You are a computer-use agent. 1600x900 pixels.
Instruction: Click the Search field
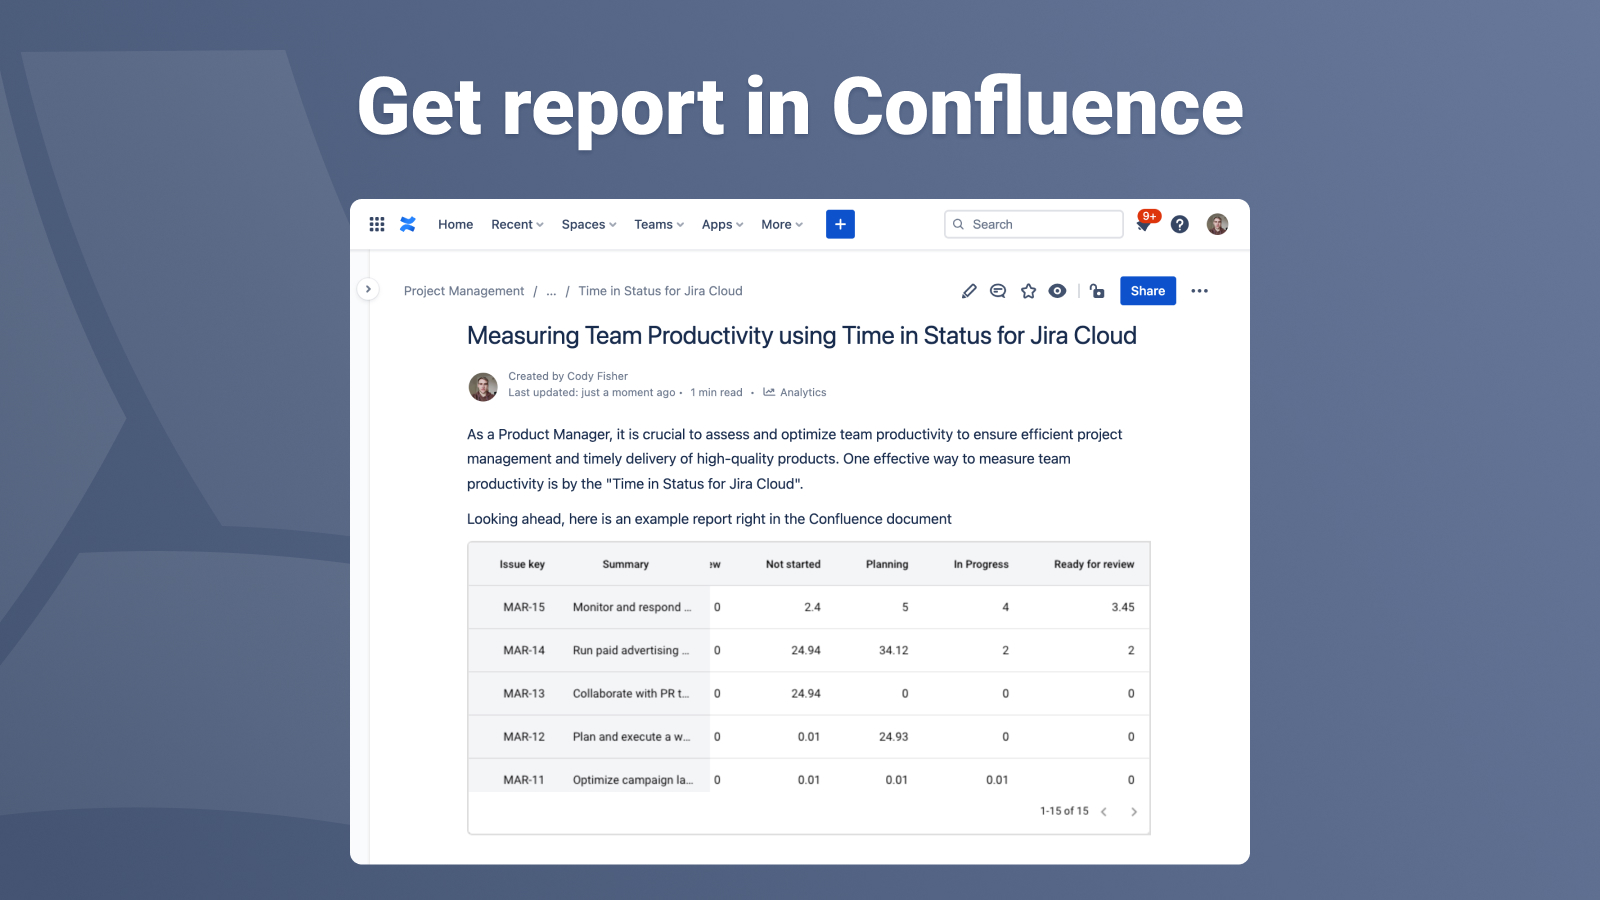coord(1033,224)
